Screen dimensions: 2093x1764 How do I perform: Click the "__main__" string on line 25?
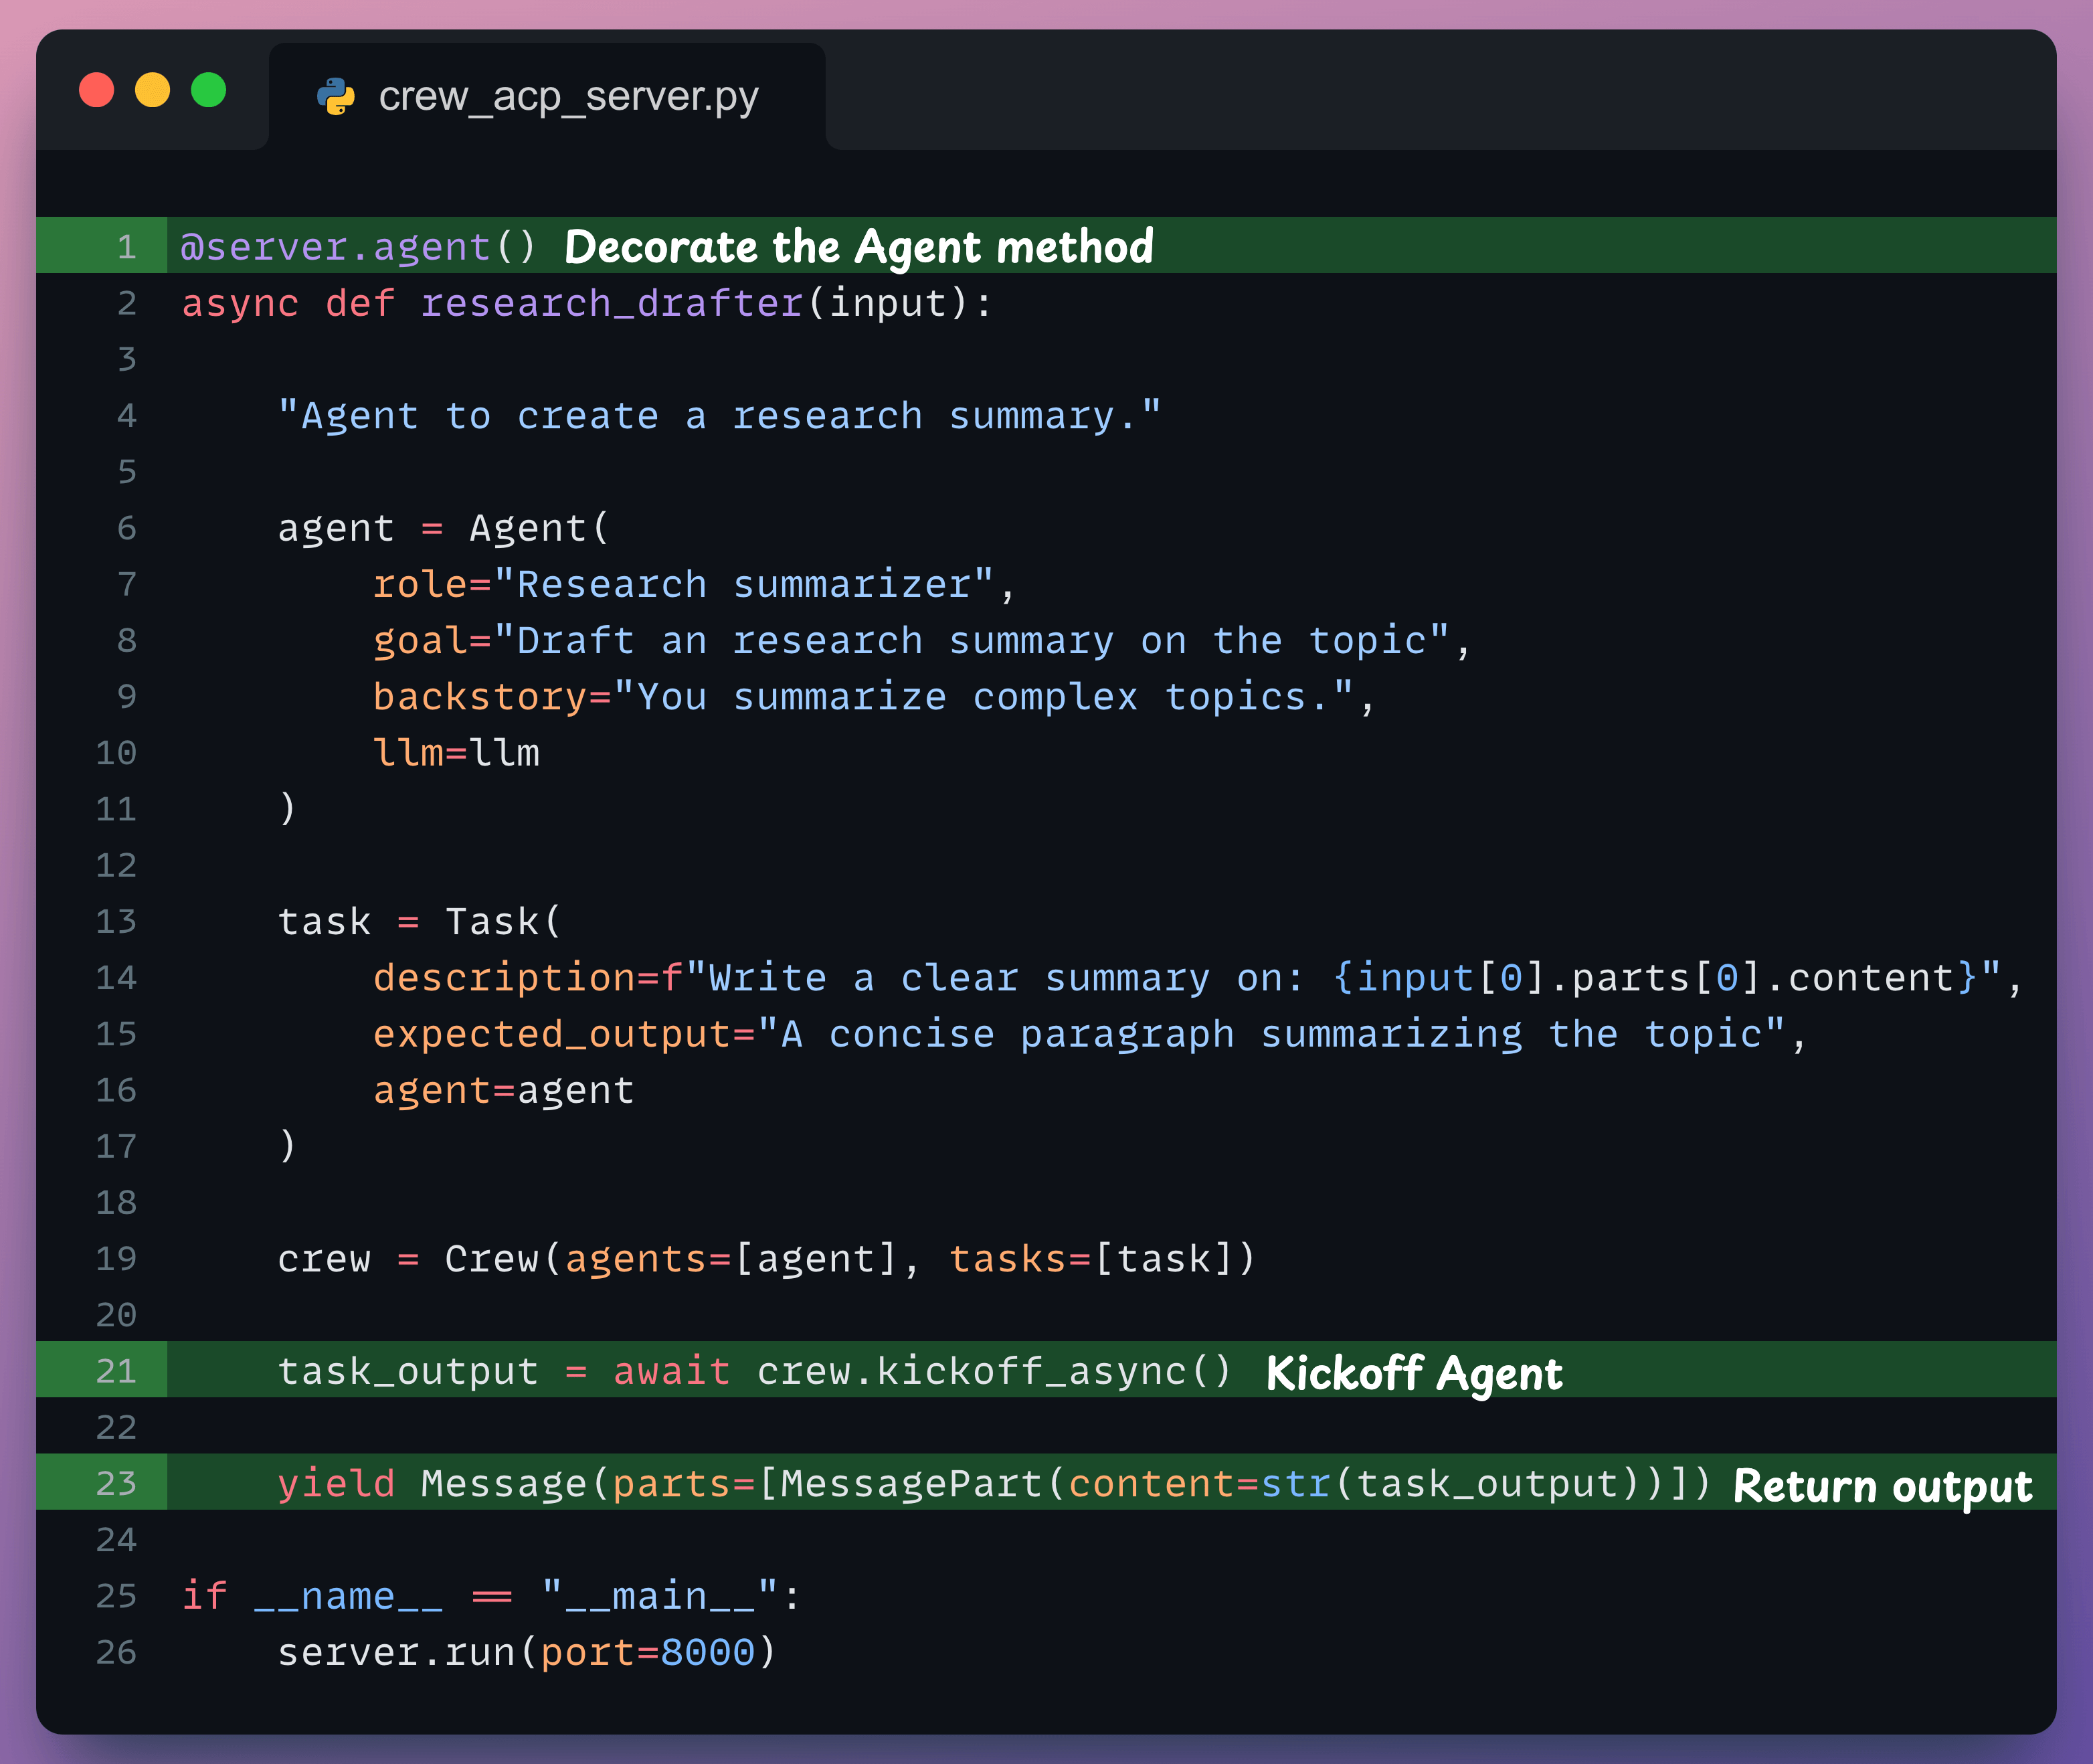point(659,1596)
